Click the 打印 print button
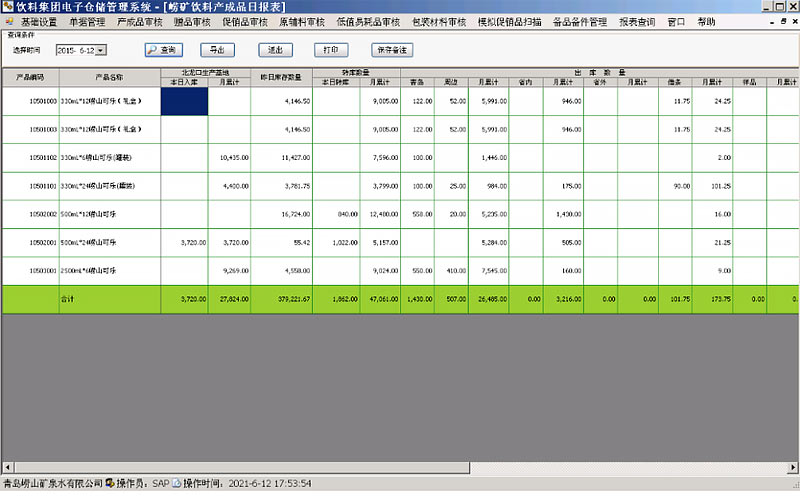This screenshot has width=800, height=496. 326,49
